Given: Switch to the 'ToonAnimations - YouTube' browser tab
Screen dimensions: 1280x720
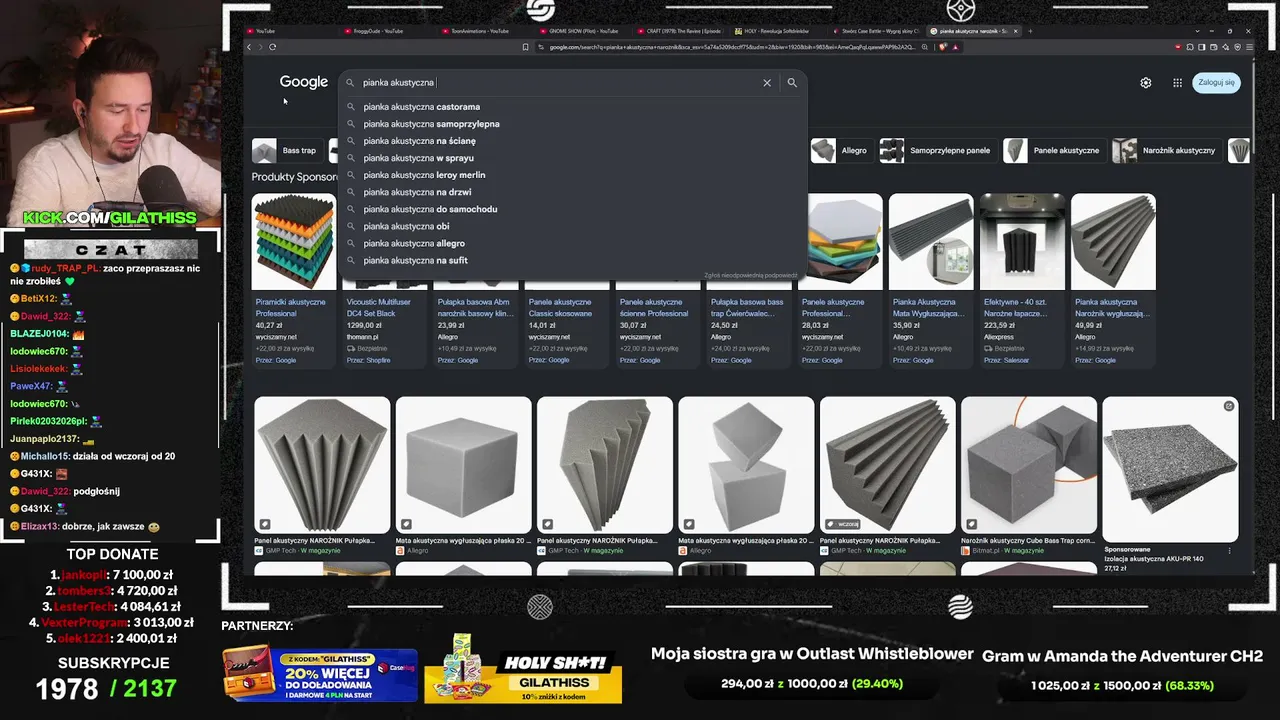Looking at the screenshot, I should [480, 31].
